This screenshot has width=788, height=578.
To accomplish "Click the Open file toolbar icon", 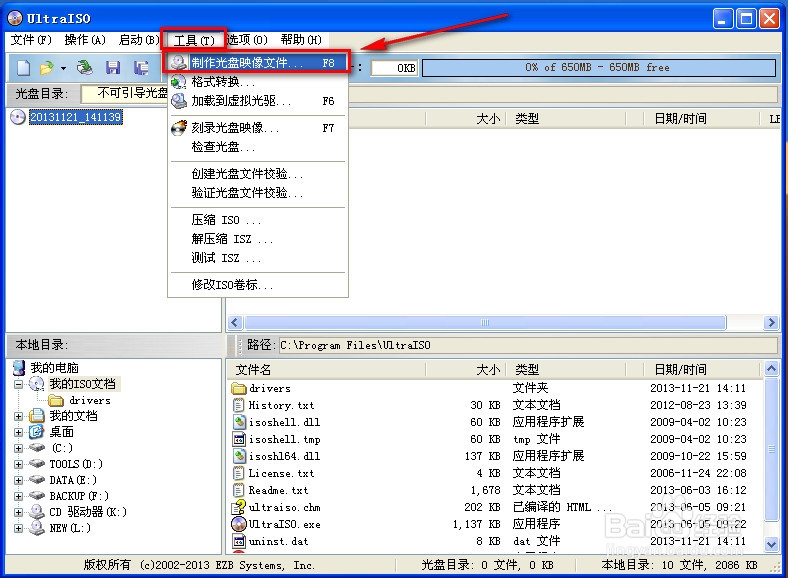I will [47, 67].
